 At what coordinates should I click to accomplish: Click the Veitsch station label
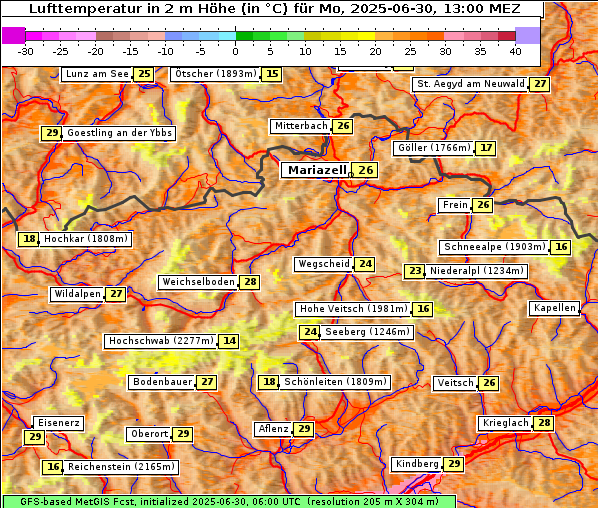455,383
